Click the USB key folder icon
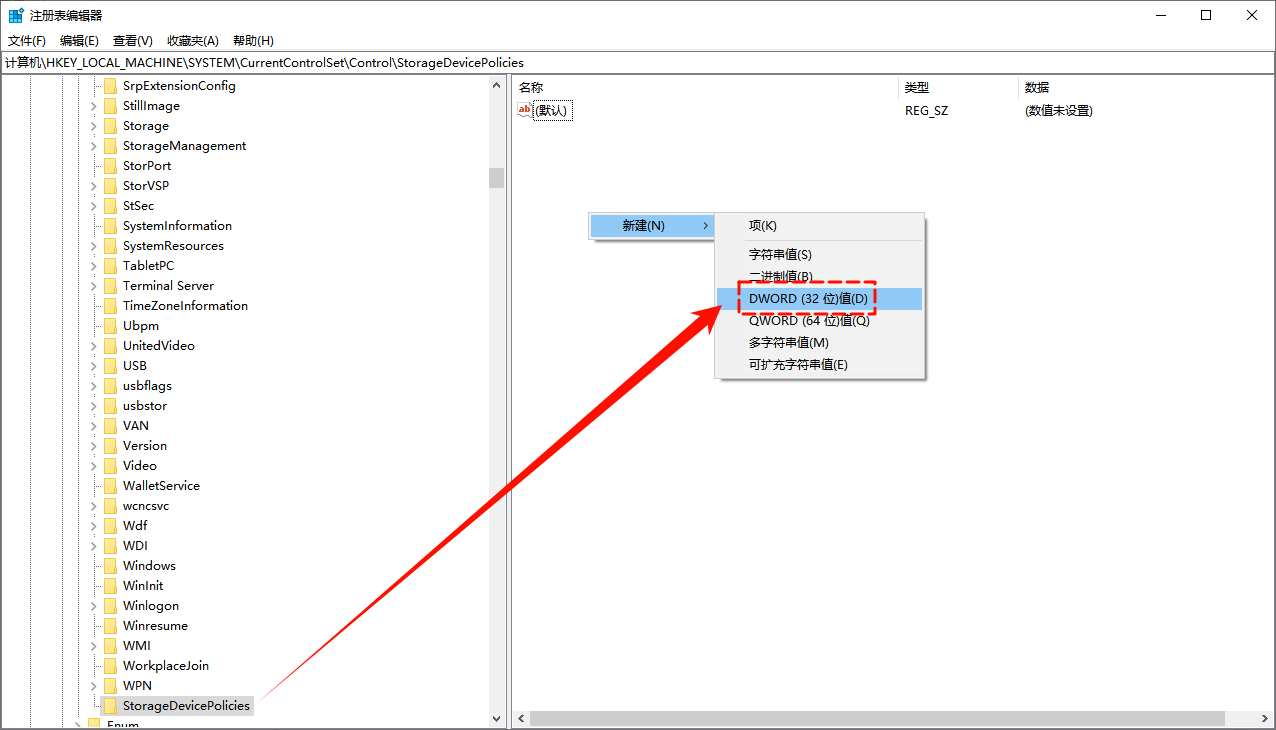The height and width of the screenshot is (730, 1276). (110, 366)
